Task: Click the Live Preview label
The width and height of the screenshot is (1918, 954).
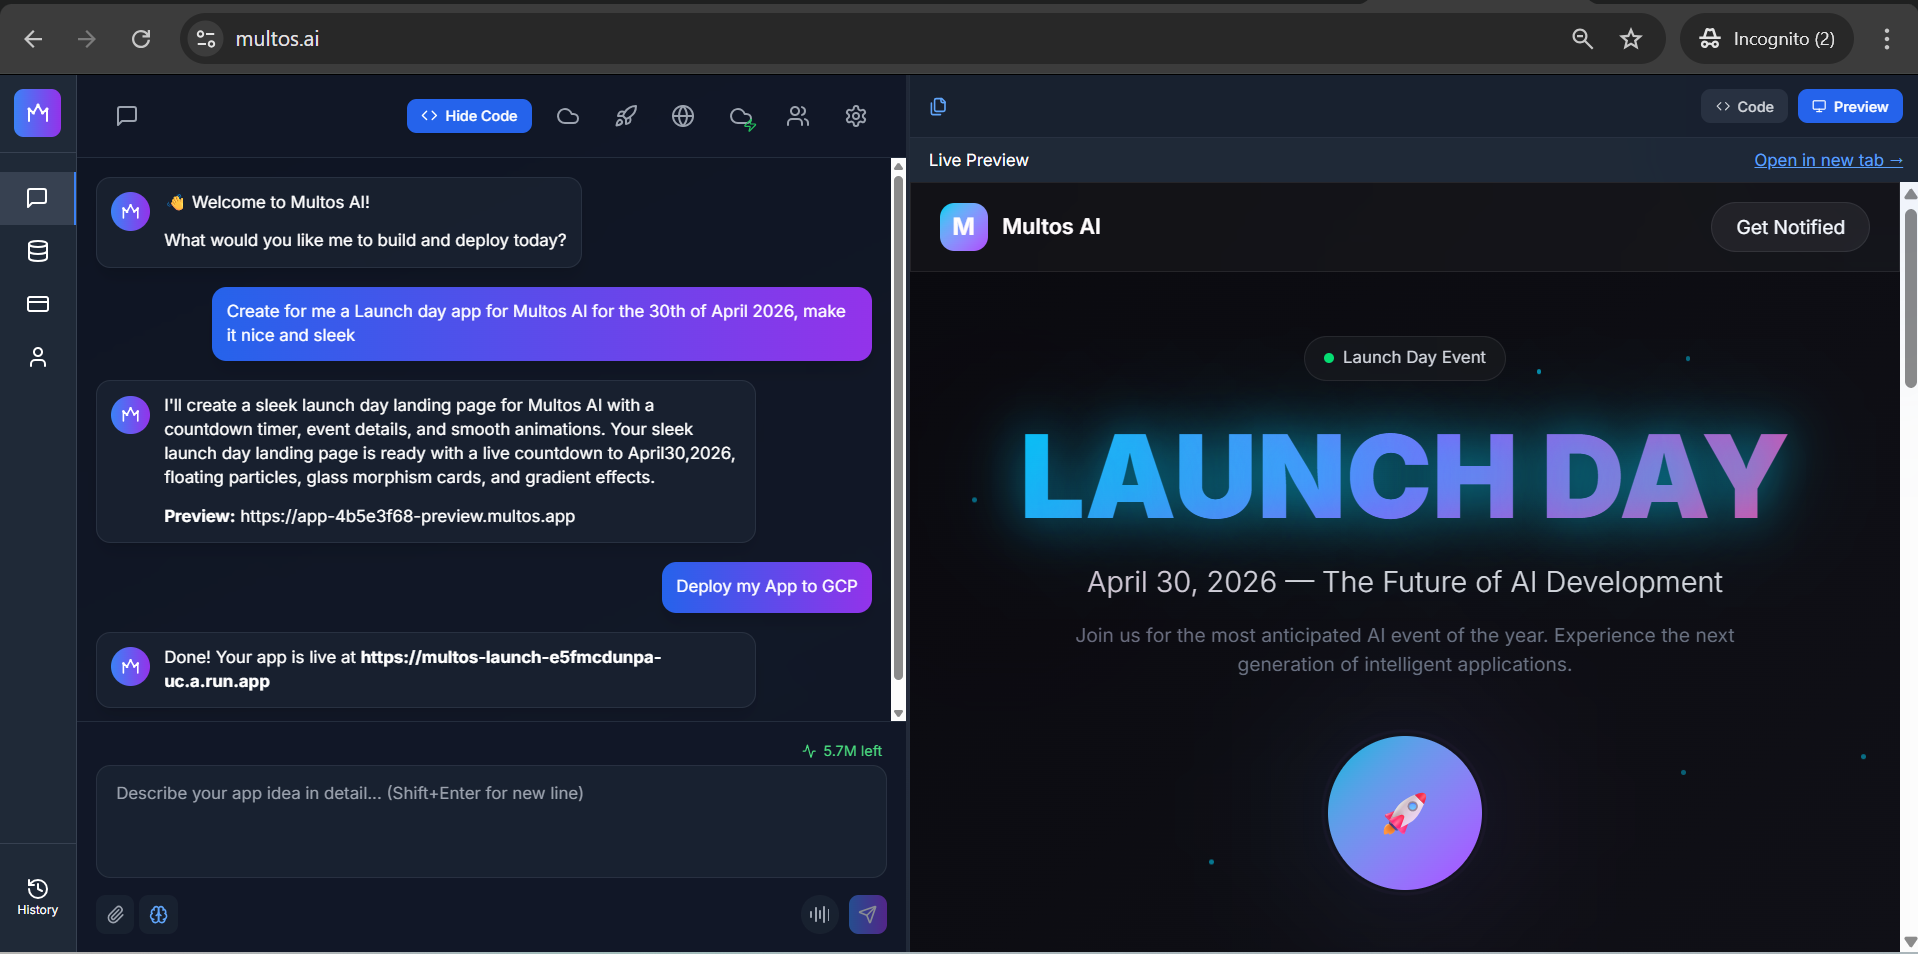Action: pyautogui.click(x=978, y=160)
